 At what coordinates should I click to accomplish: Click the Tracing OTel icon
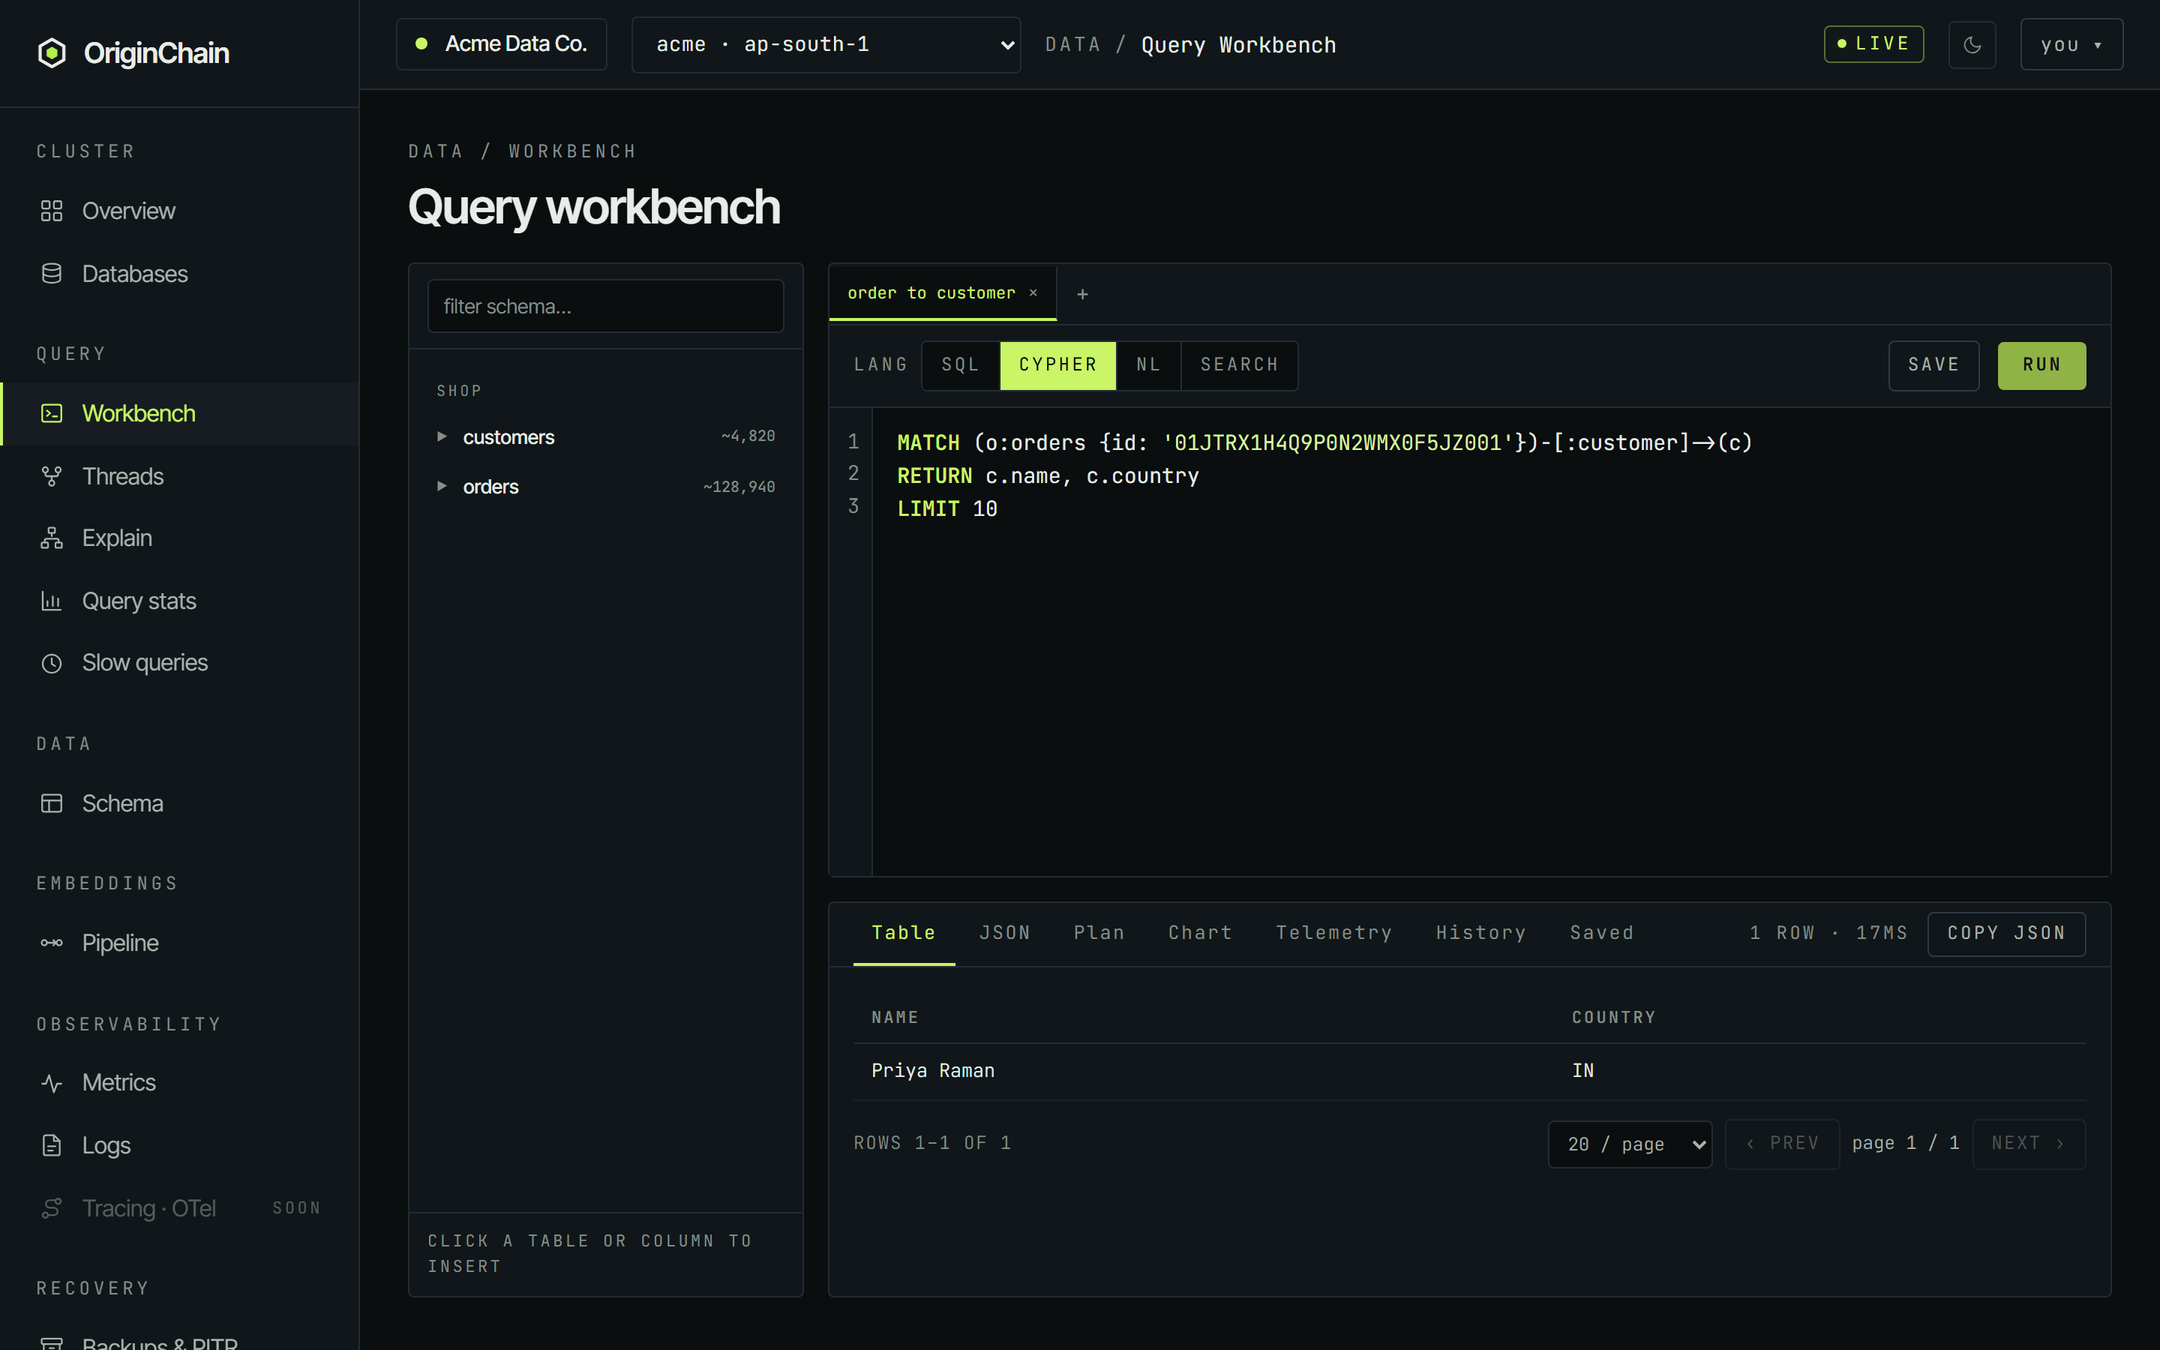52,1208
